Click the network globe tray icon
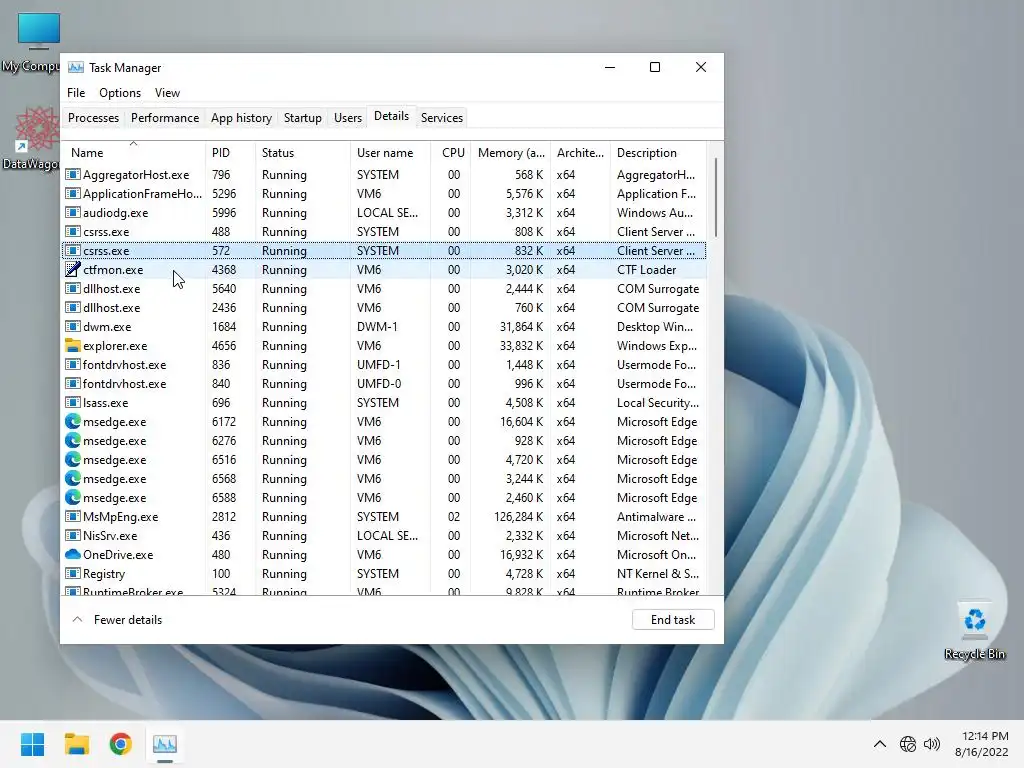The height and width of the screenshot is (768, 1024). 908,744
